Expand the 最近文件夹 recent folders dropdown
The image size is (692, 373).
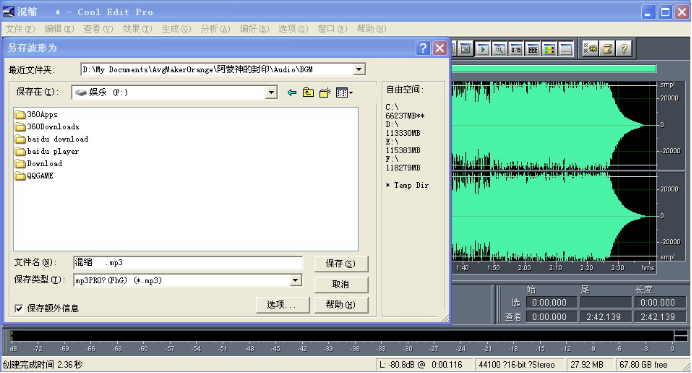[x=359, y=69]
